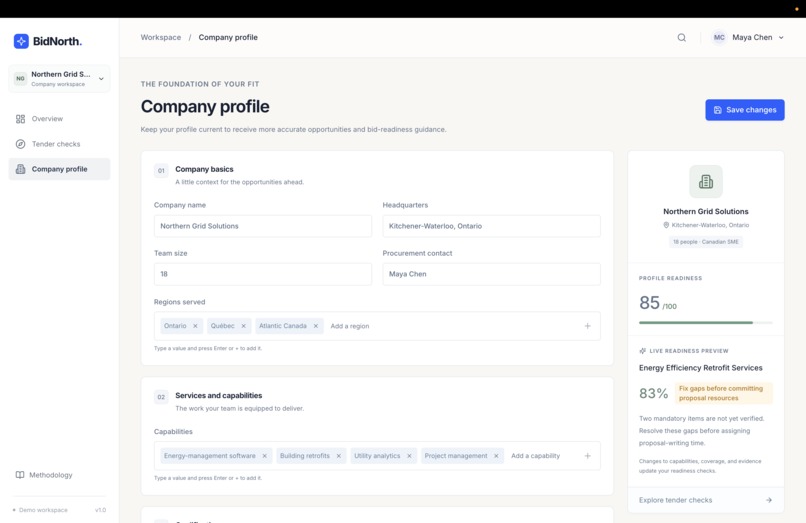Click the Company name input field
The width and height of the screenshot is (806, 523).
(263, 226)
